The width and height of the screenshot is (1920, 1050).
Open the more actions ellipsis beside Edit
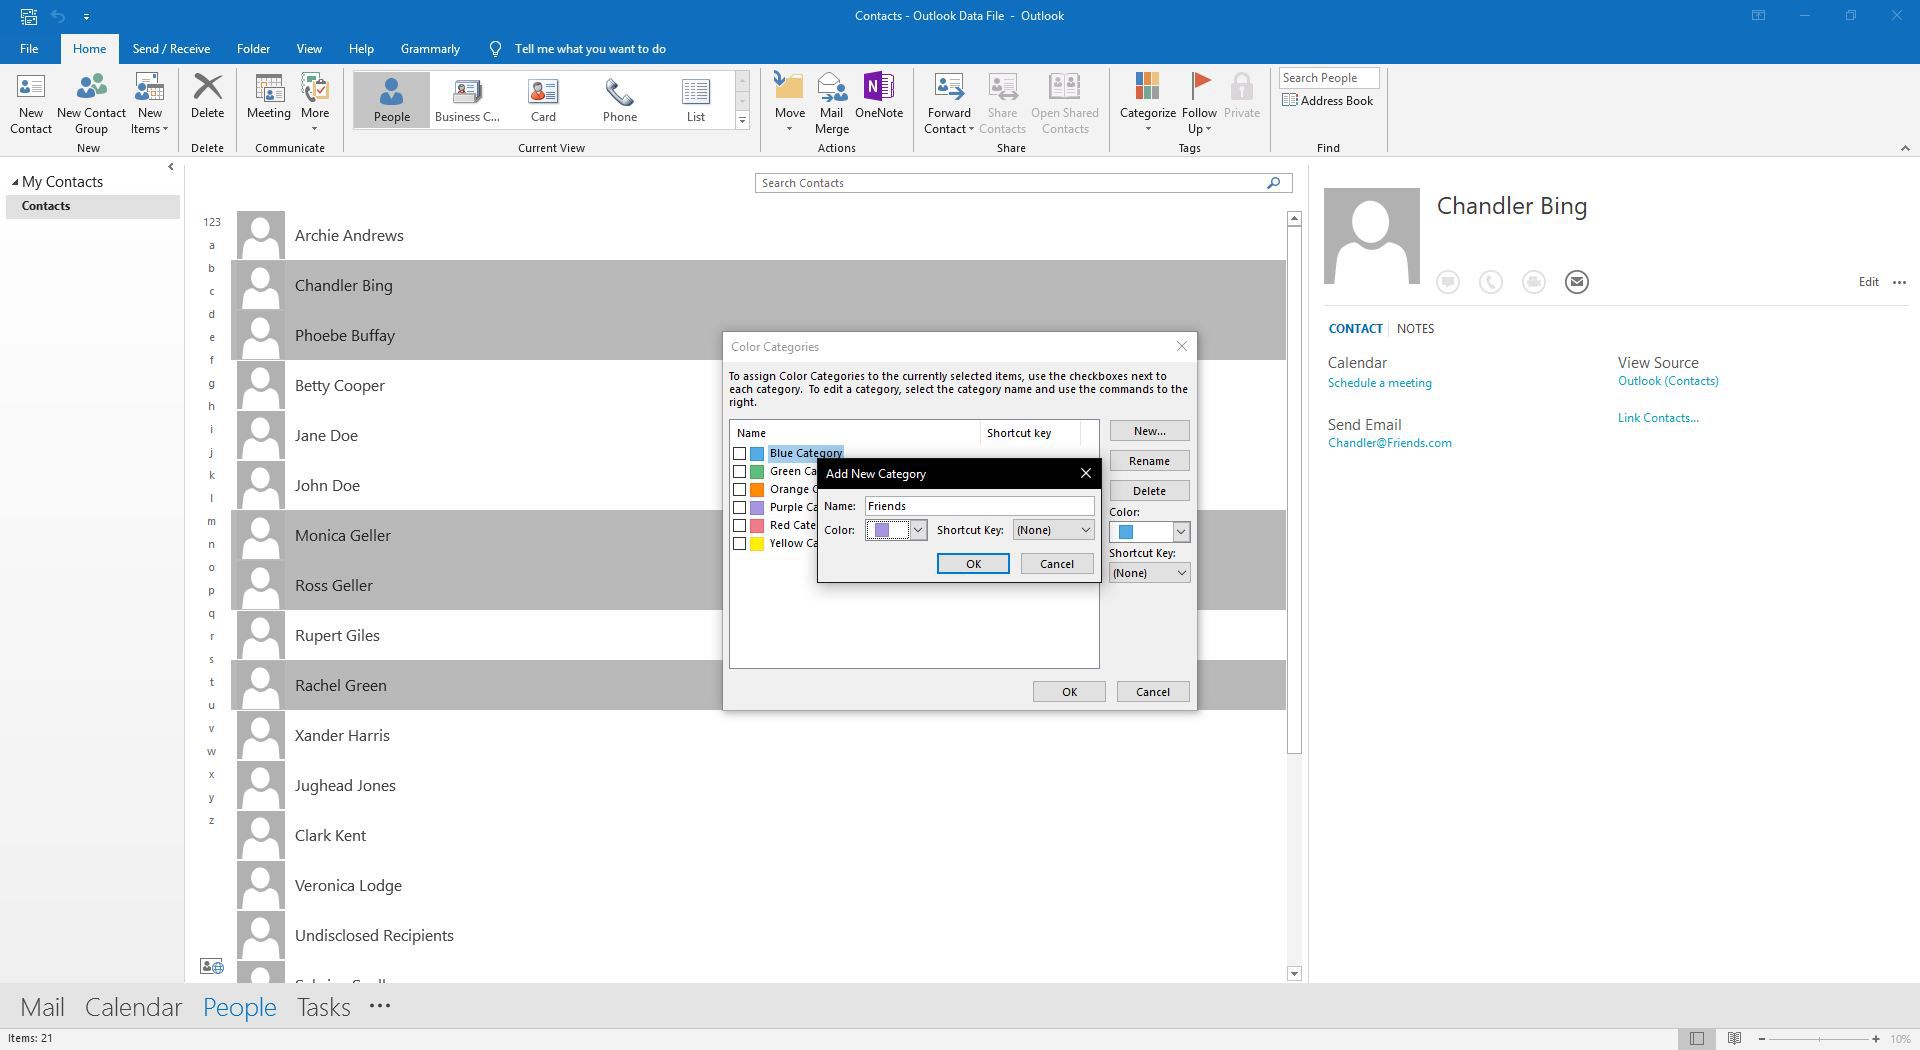coord(1899,282)
